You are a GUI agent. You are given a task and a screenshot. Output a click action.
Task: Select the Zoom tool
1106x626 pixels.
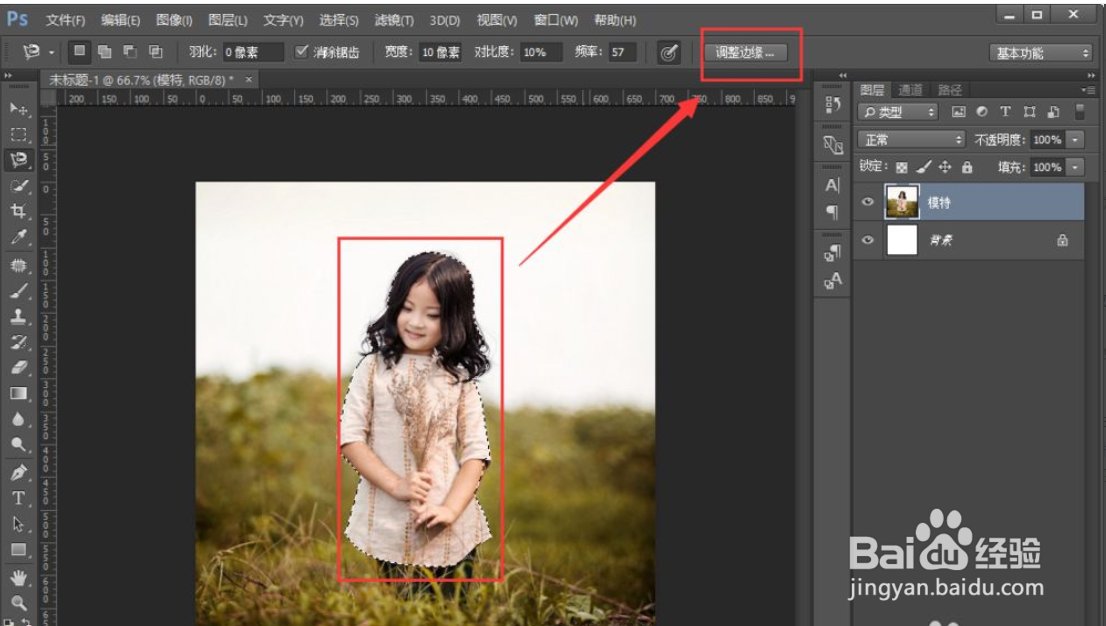pyautogui.click(x=18, y=603)
